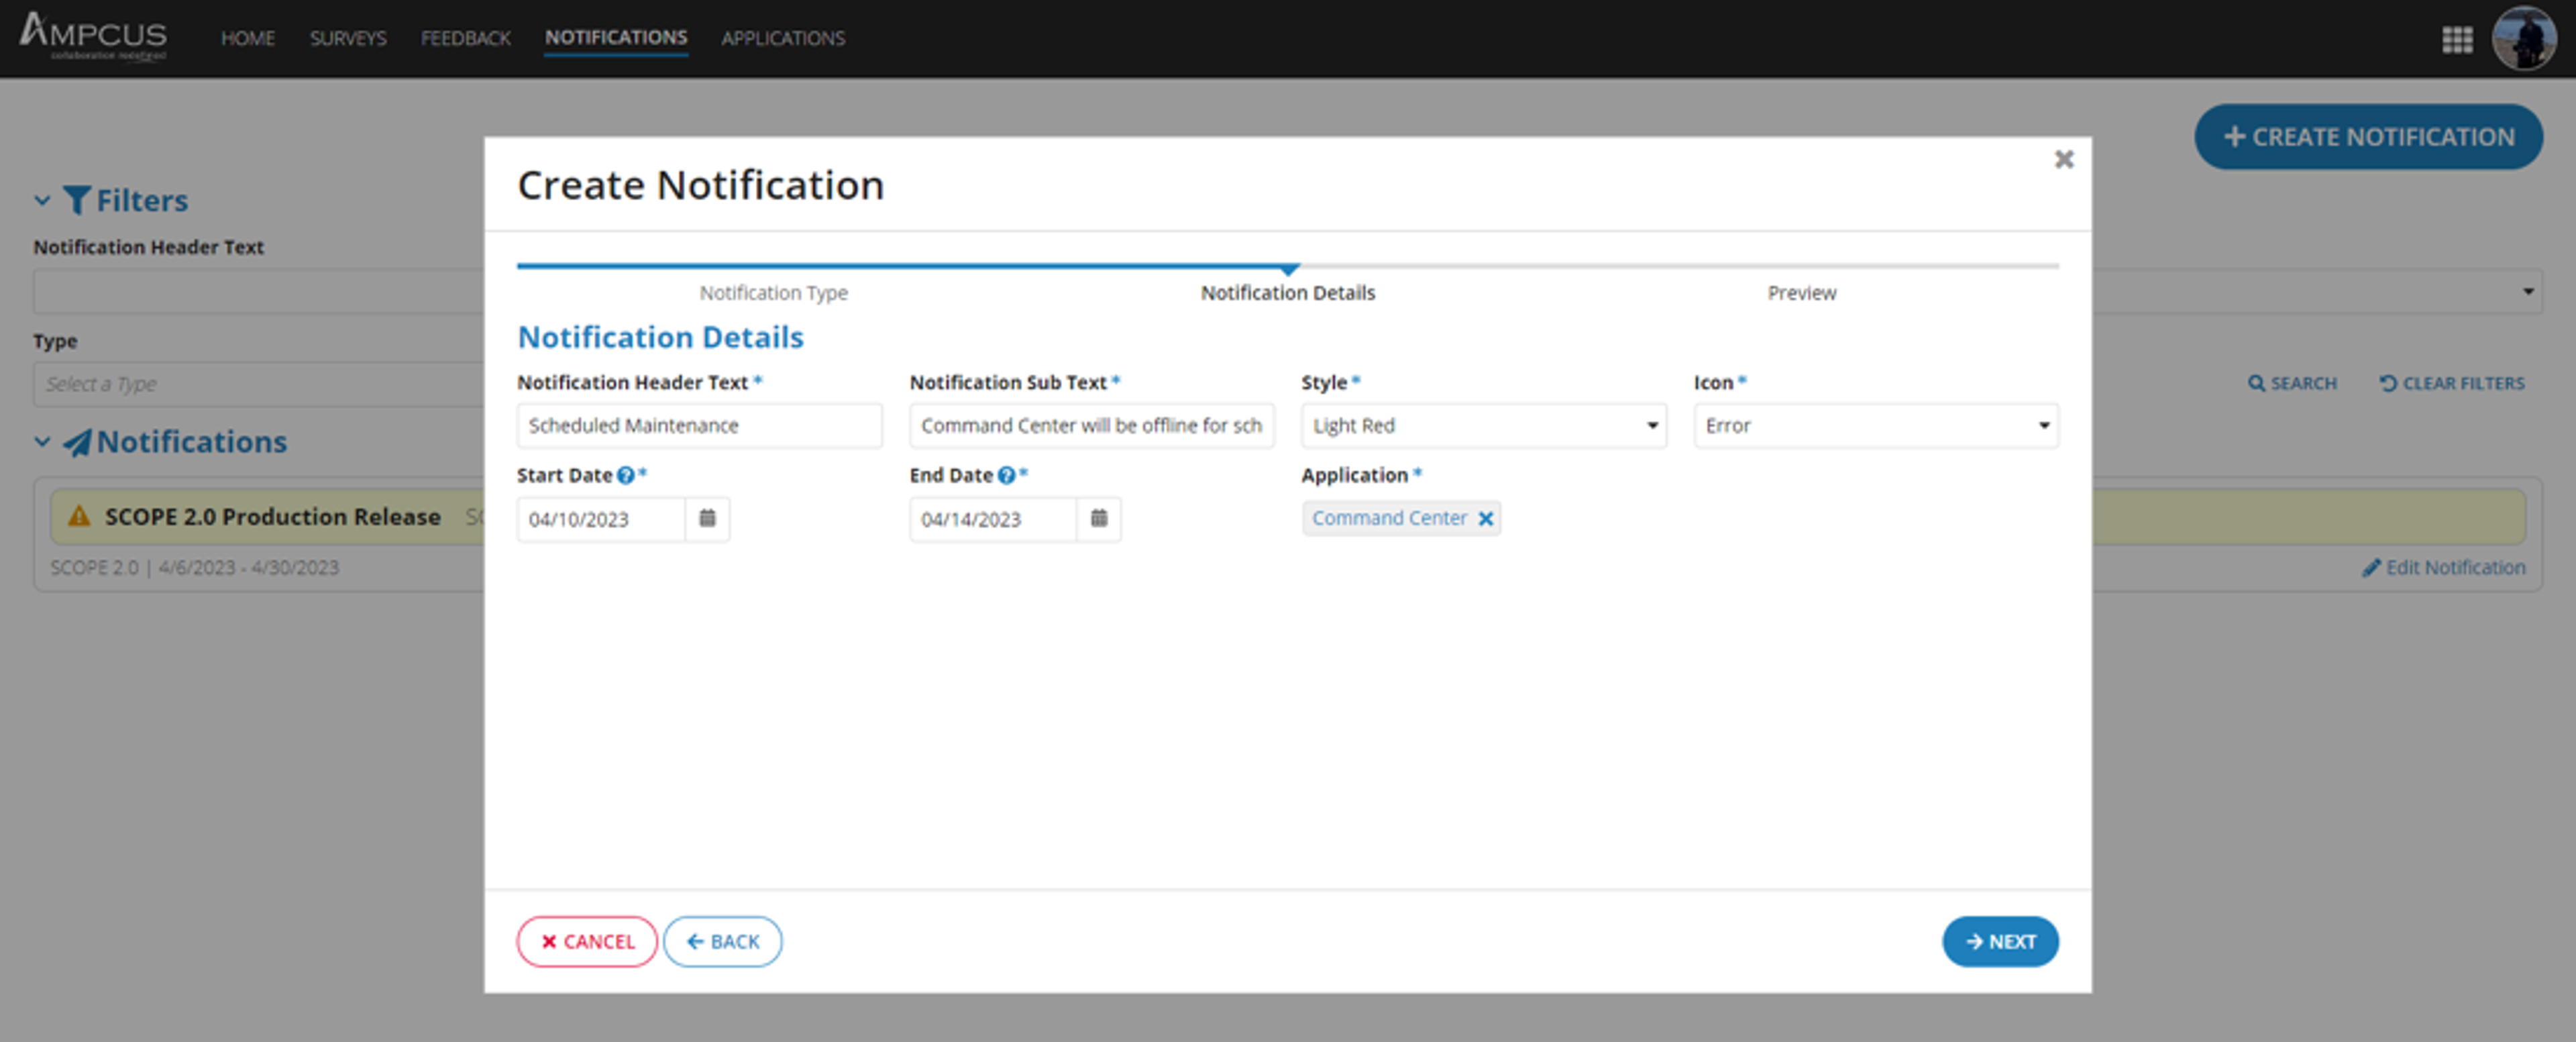
Task: Open the End Date calendar picker
Action: pyautogui.click(x=1098, y=518)
